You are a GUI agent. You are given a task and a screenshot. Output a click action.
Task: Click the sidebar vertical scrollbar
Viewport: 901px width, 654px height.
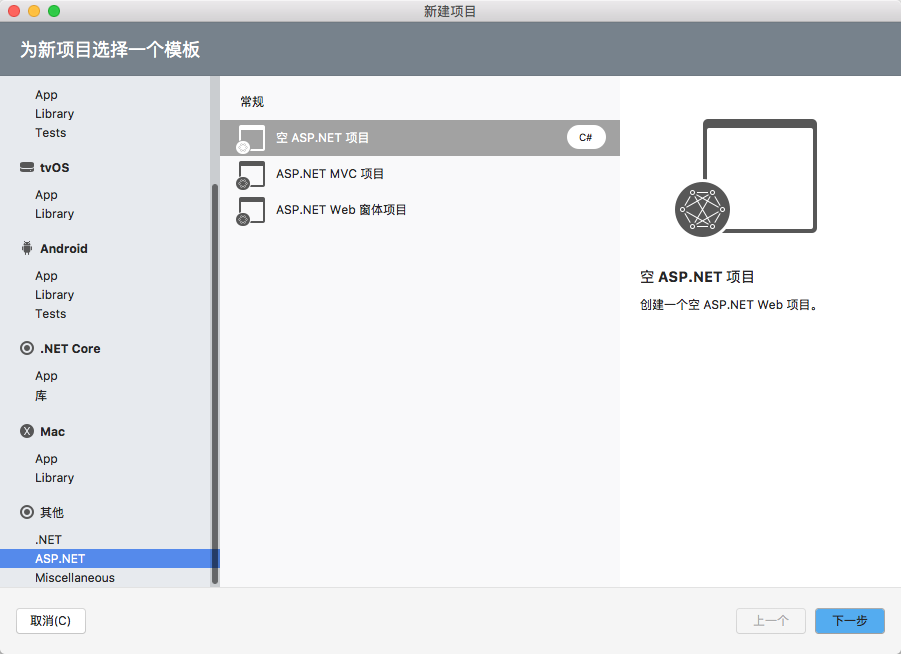coord(215,384)
